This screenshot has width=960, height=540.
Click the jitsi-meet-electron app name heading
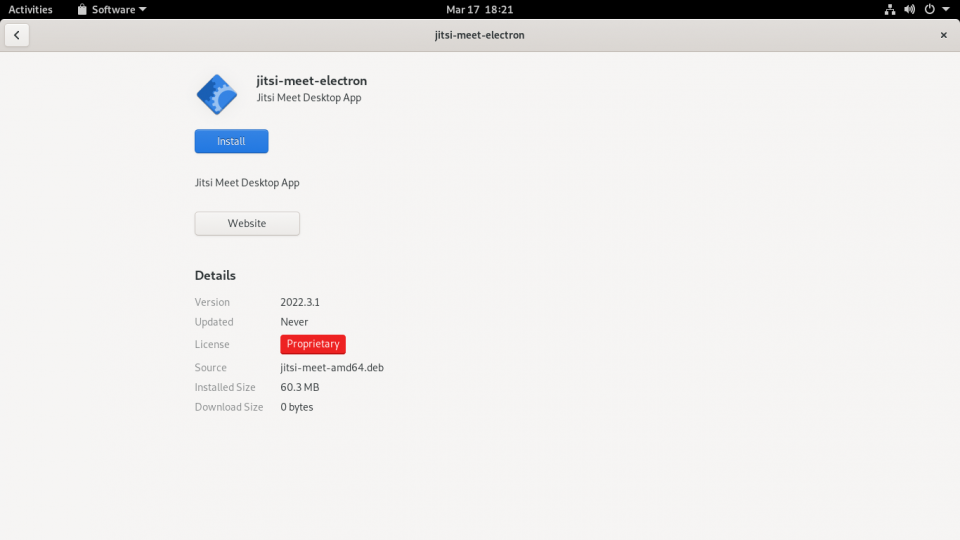coord(312,80)
